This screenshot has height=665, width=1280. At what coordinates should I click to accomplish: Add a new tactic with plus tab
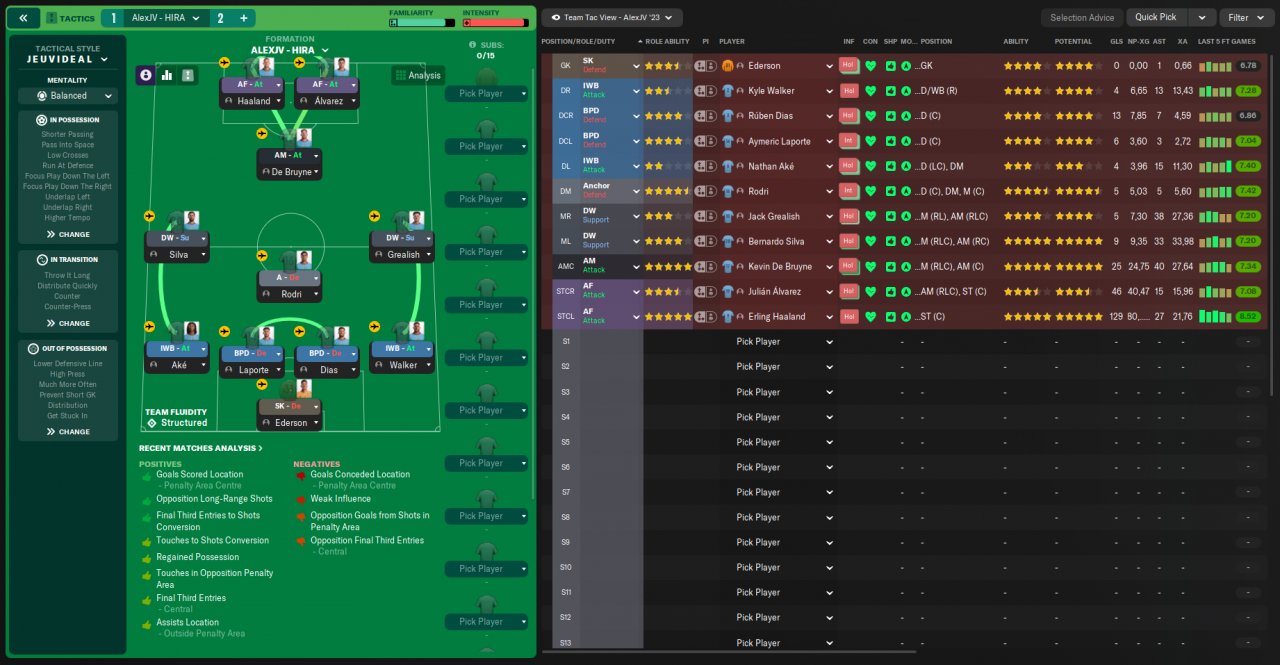point(243,18)
